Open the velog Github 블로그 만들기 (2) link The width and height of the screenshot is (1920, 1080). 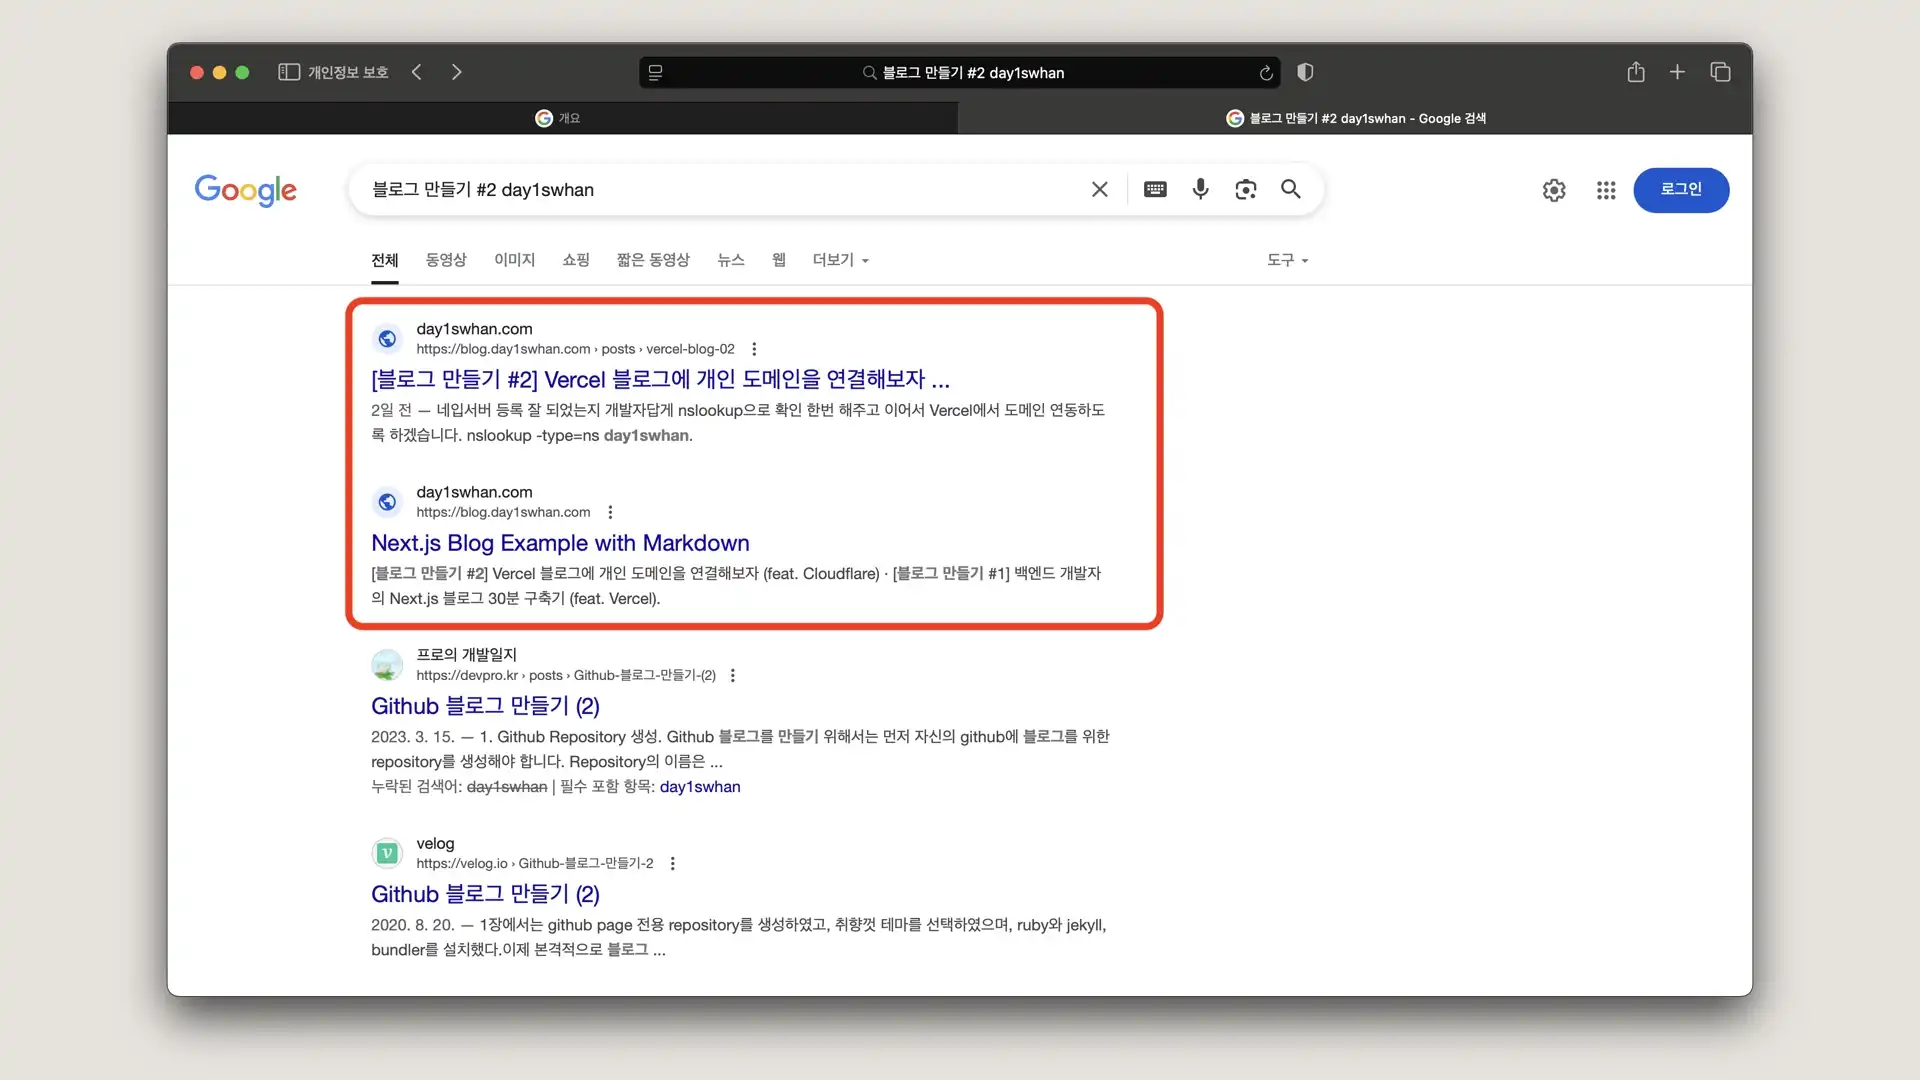pos(485,894)
